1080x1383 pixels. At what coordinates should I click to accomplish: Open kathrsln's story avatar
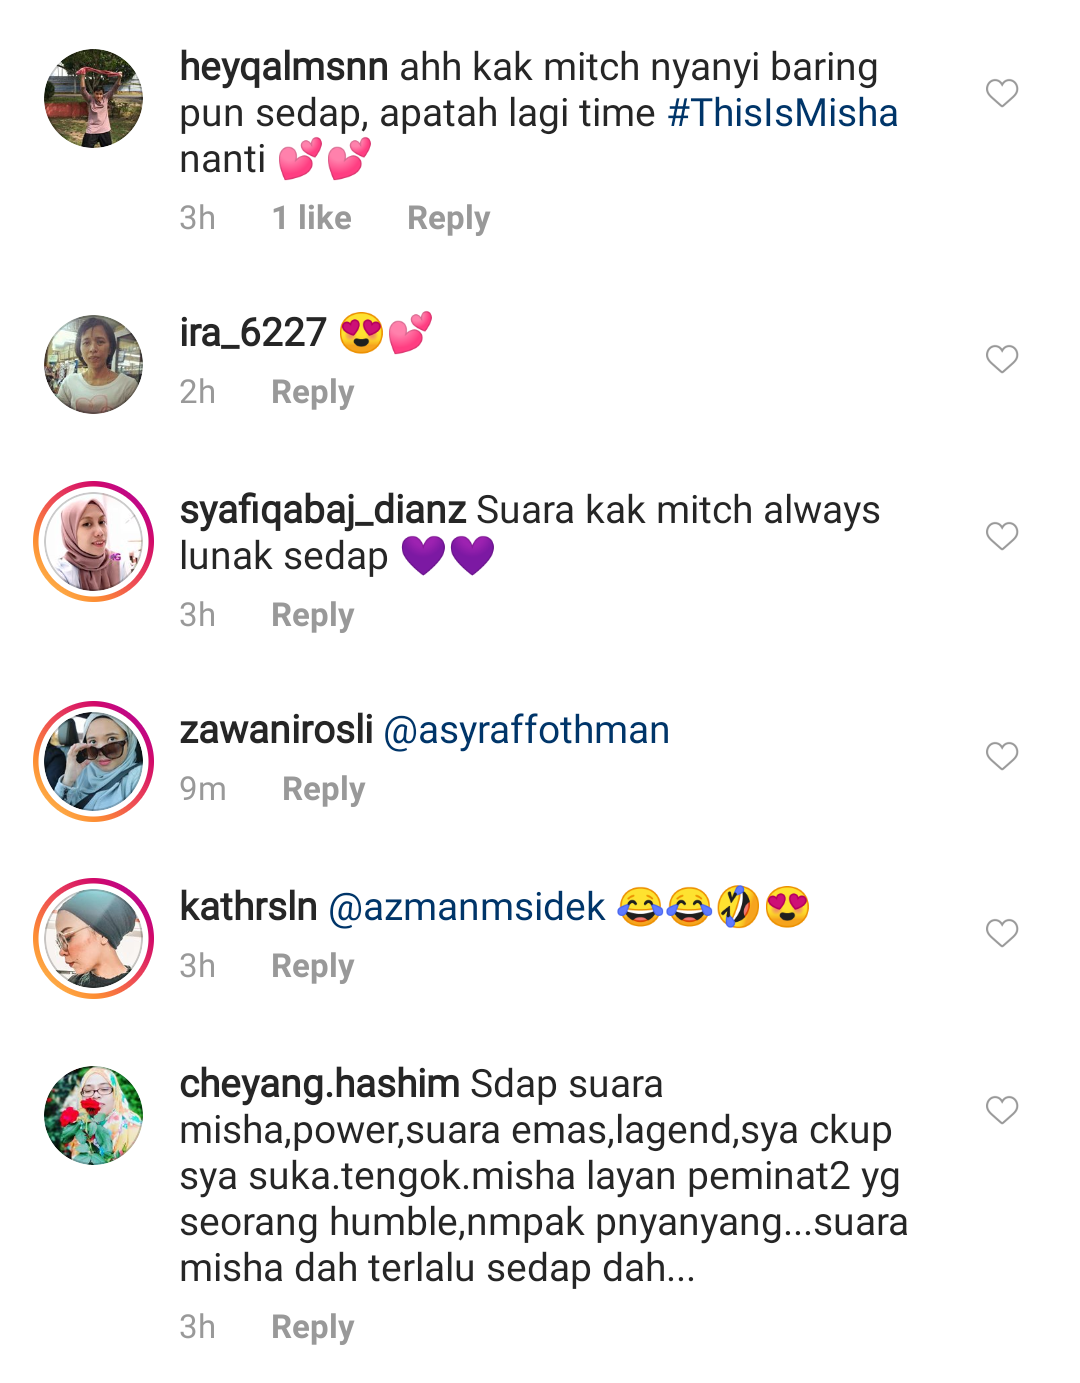click(x=94, y=938)
